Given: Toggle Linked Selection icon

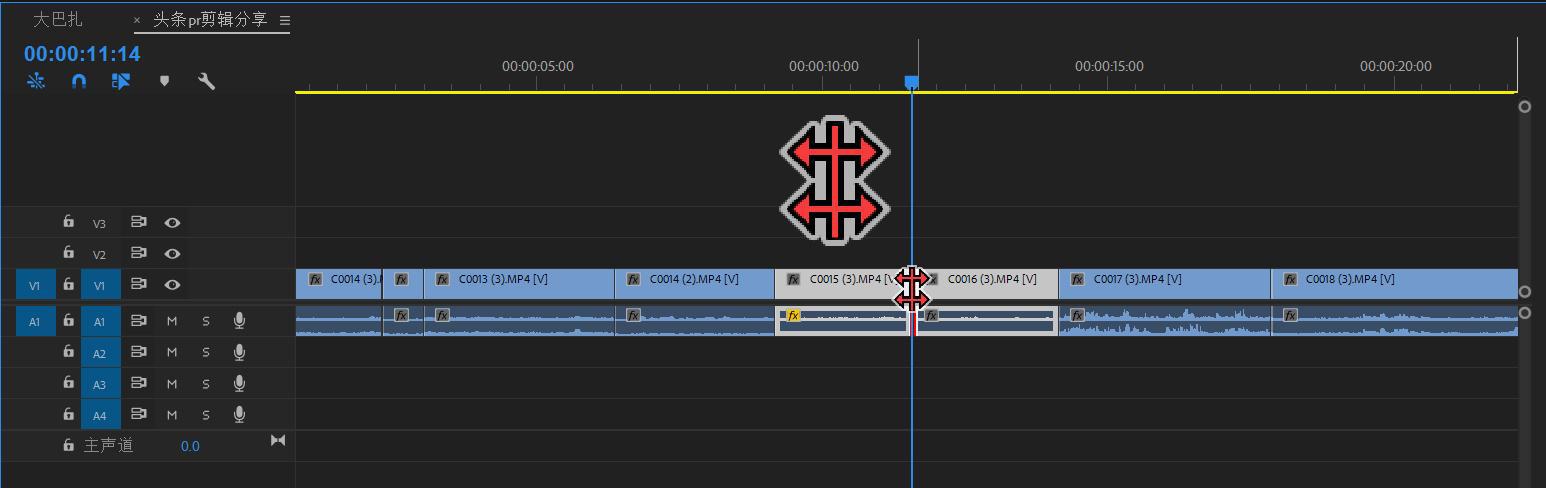Looking at the screenshot, I should click(x=121, y=82).
